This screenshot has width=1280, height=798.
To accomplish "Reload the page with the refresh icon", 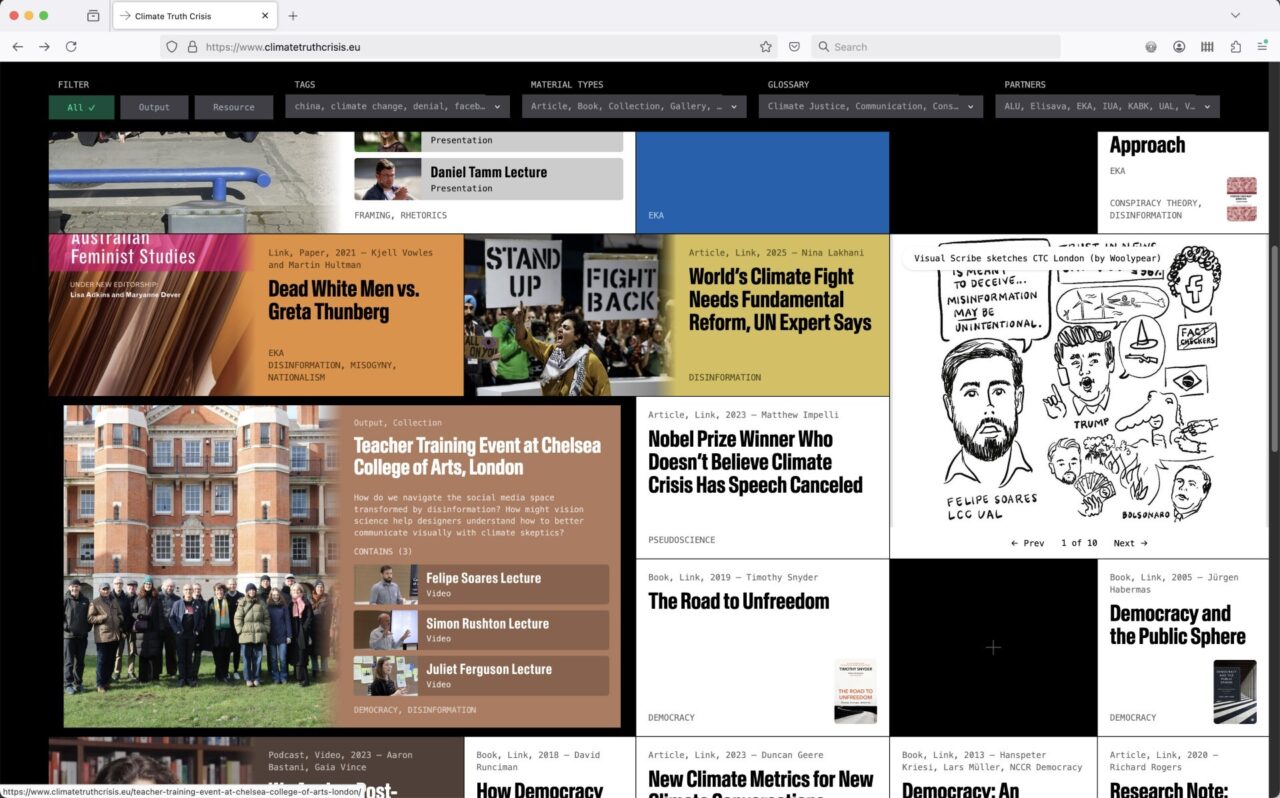I will click(71, 47).
